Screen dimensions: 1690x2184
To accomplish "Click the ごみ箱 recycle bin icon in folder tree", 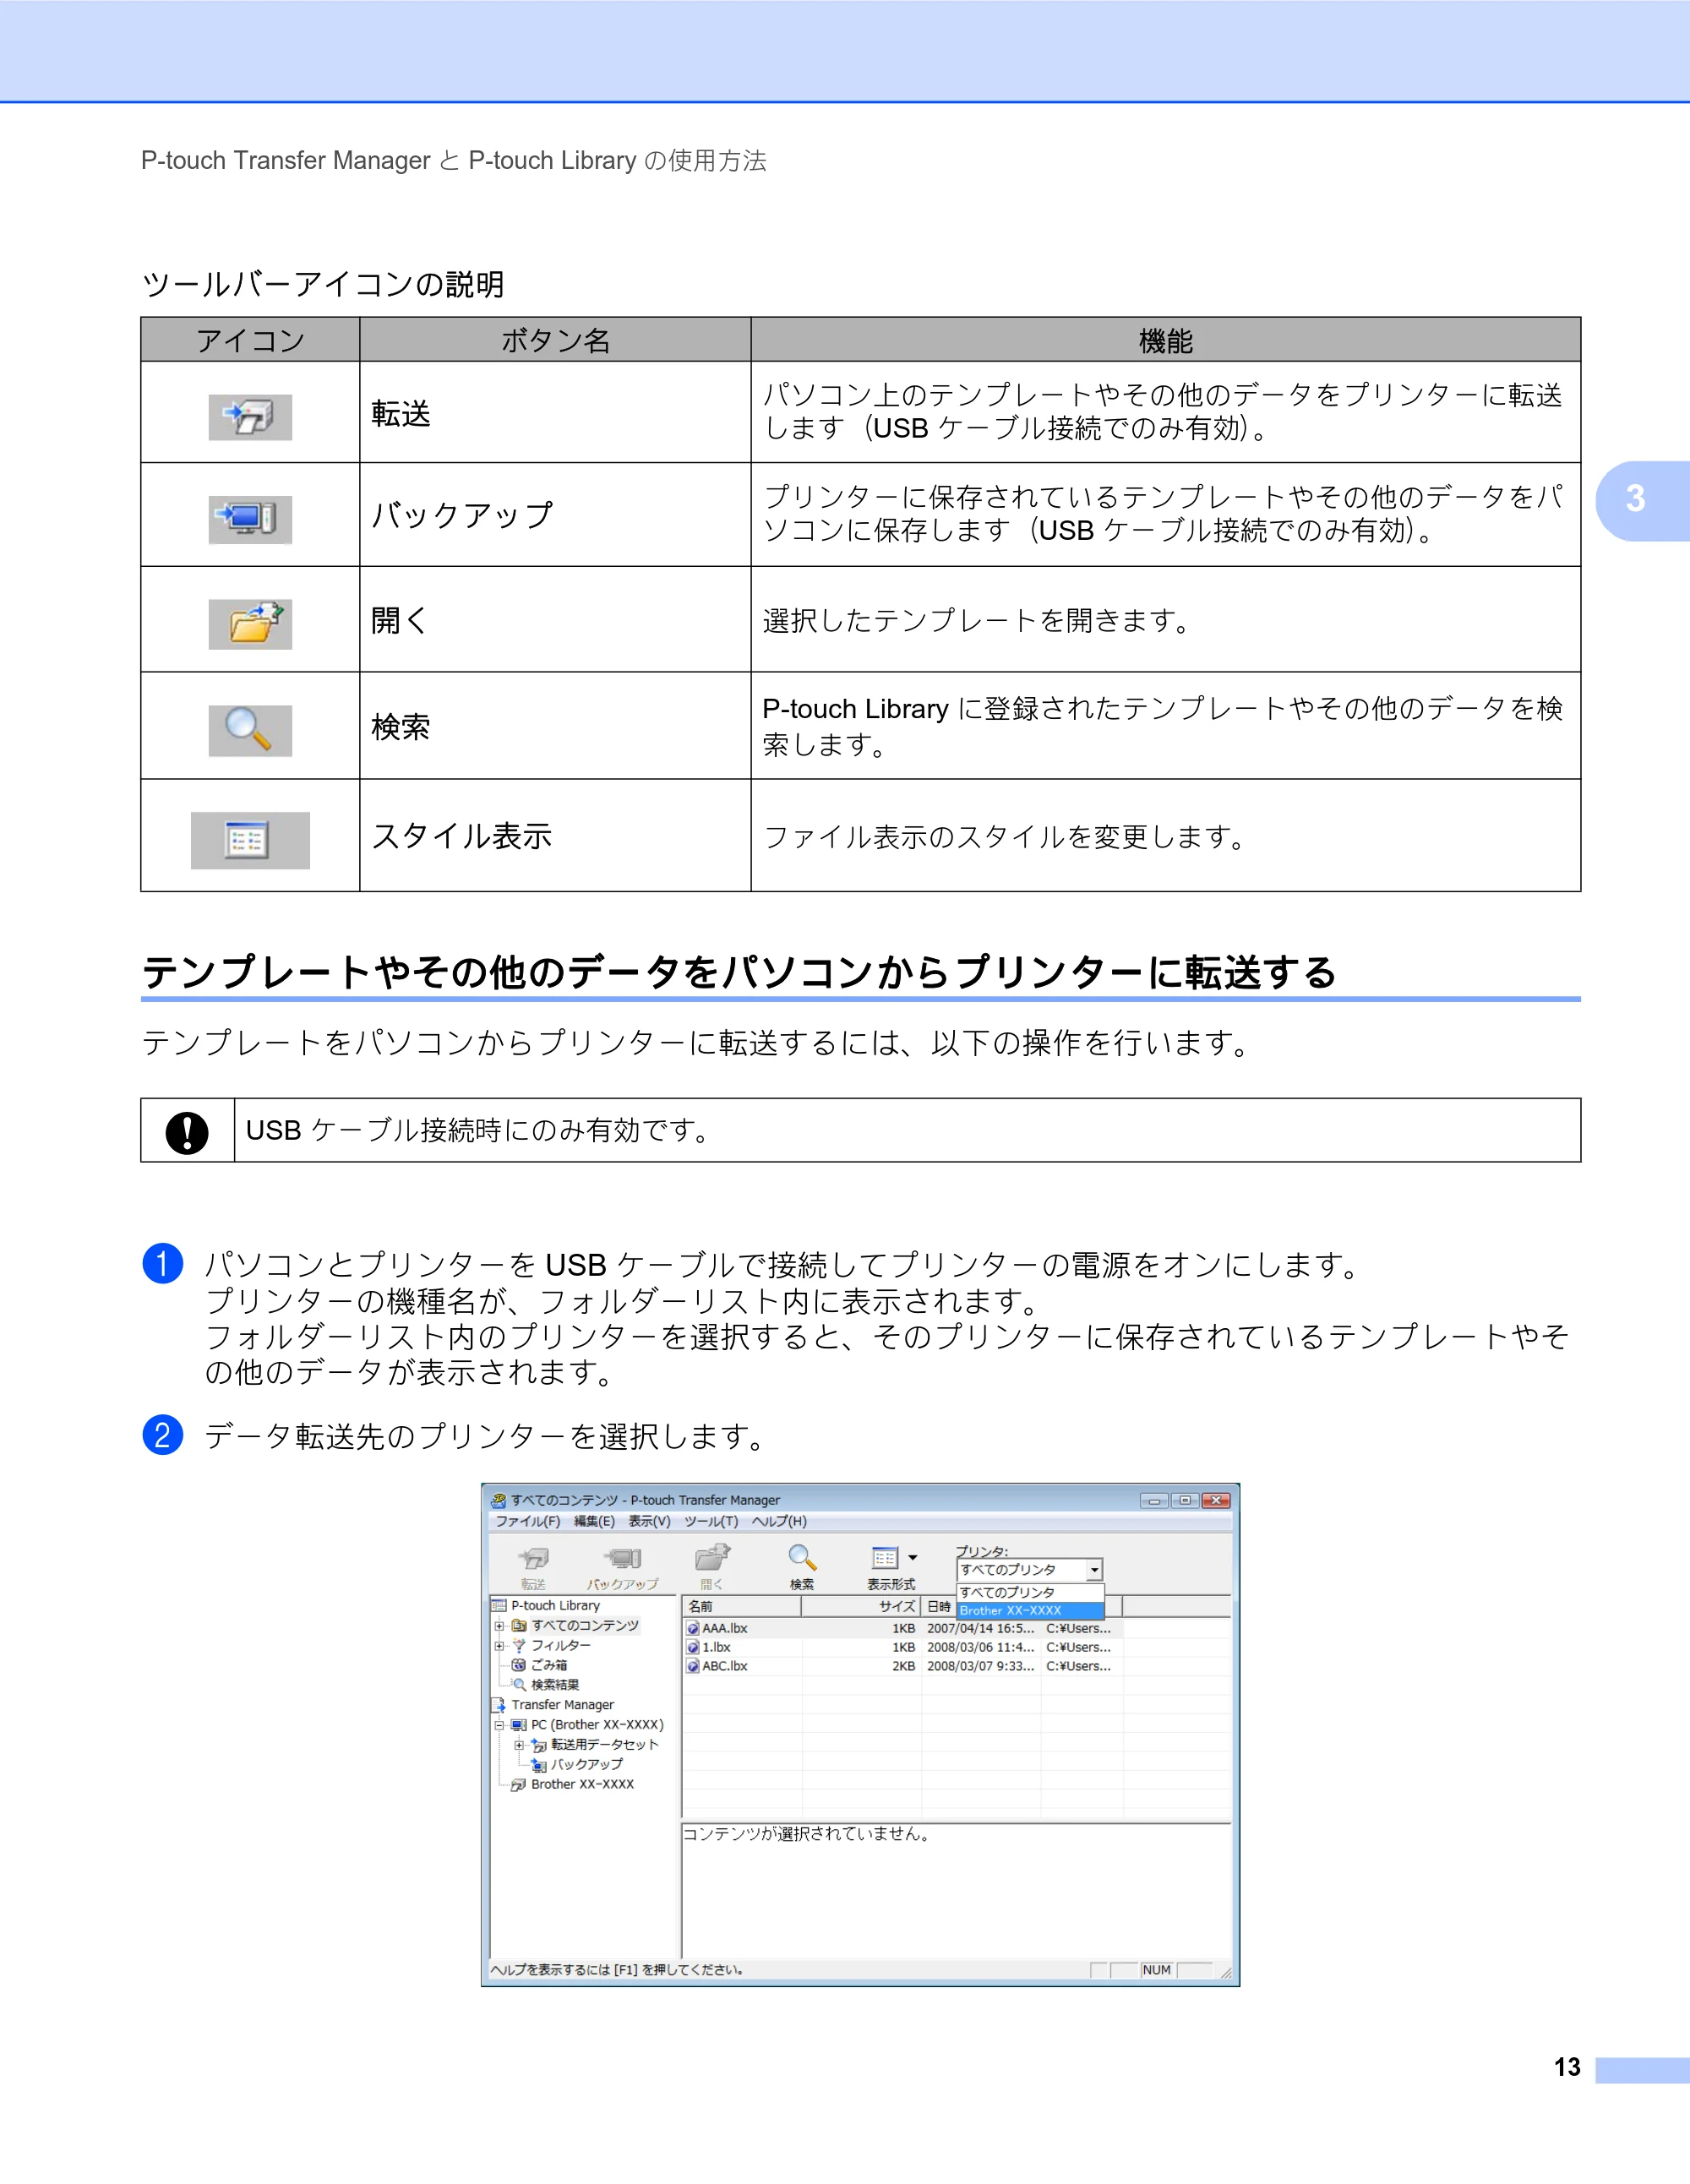I will pos(518,1665).
